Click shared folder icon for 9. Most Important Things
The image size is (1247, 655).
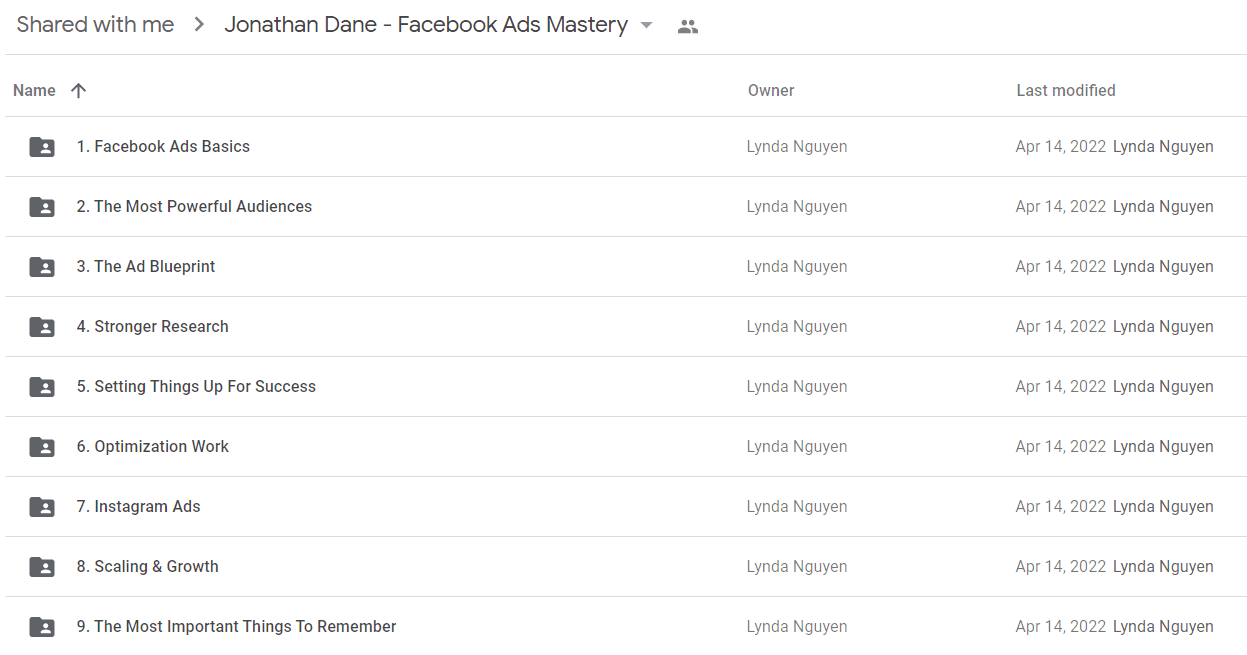(42, 627)
